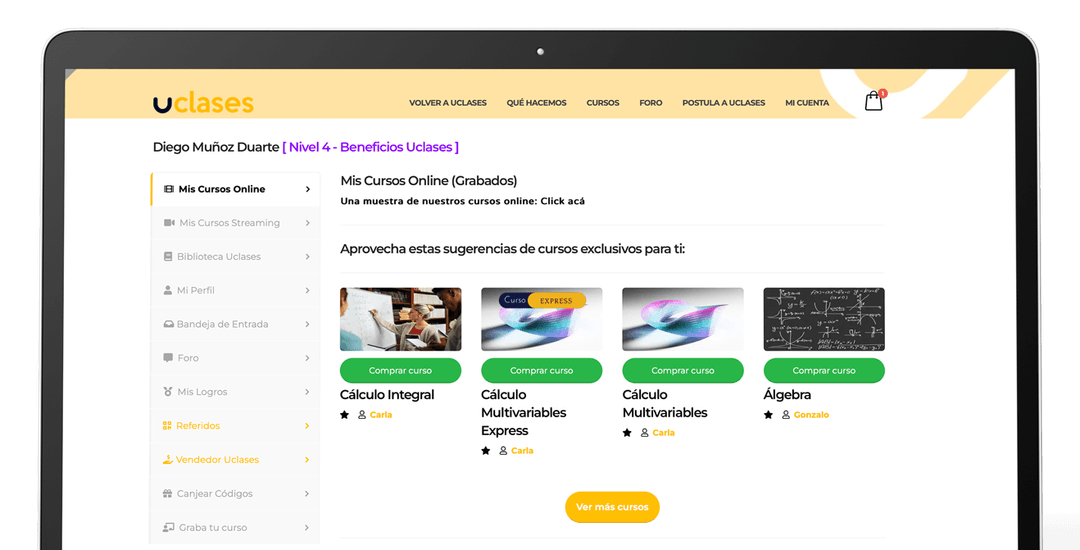Open QUÉ HACEMOS in top navigation
Viewport: 1080px width, 550px height.
537,103
